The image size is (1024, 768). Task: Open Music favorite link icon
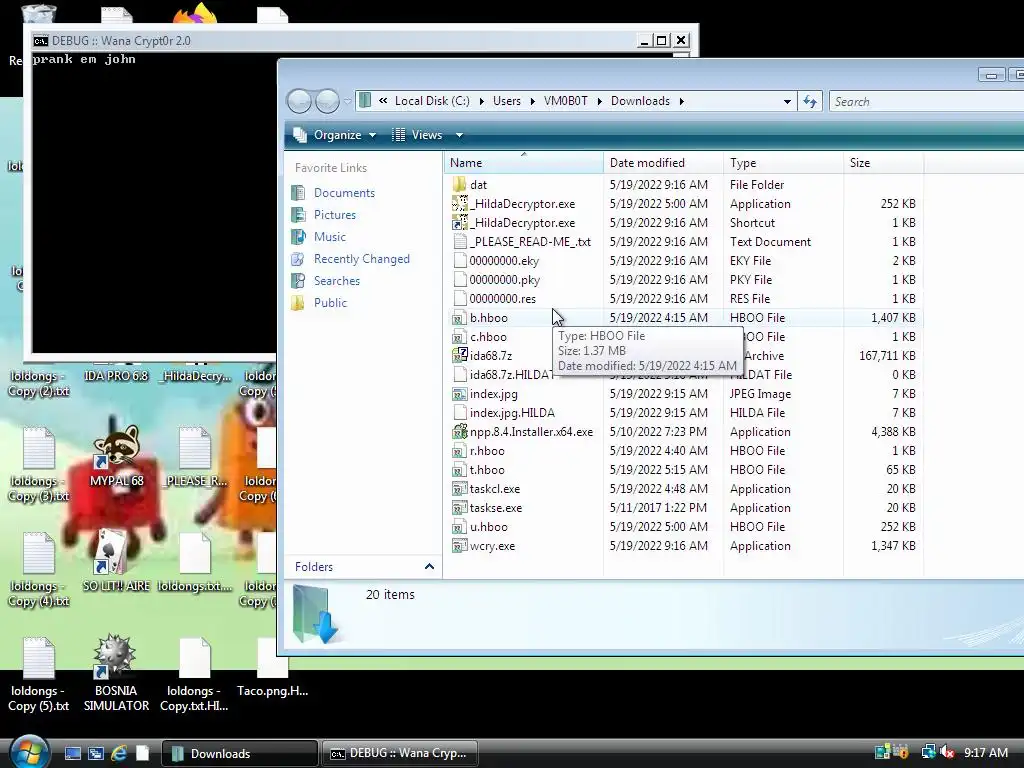click(x=298, y=236)
